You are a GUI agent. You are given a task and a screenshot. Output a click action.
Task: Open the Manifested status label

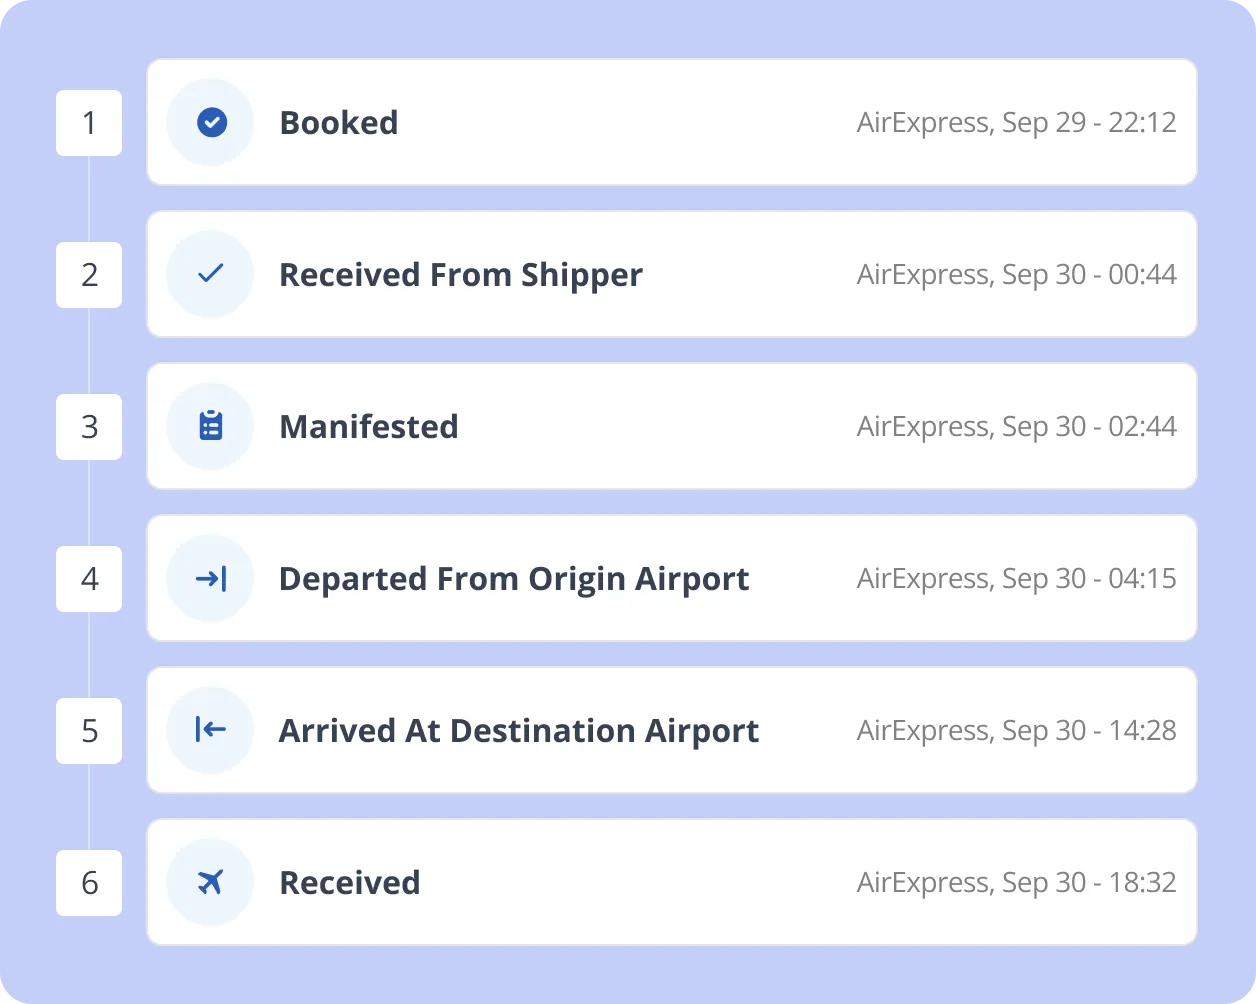click(x=369, y=427)
